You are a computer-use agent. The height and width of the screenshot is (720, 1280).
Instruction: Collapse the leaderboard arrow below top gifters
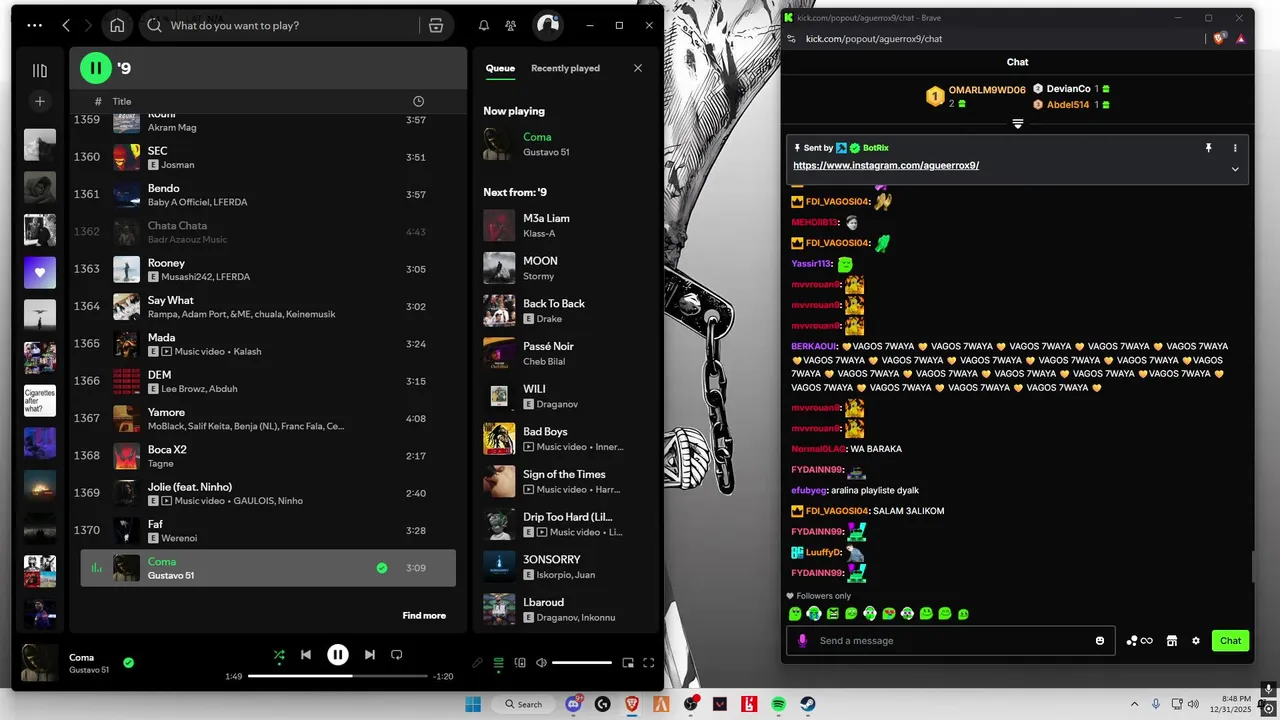(x=1017, y=124)
